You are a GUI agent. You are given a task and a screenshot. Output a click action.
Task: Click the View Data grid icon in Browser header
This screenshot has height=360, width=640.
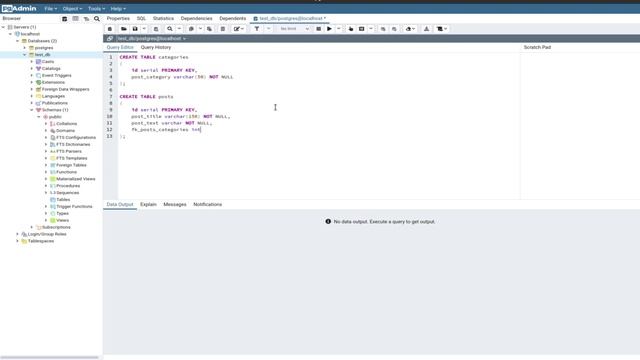[76, 19]
